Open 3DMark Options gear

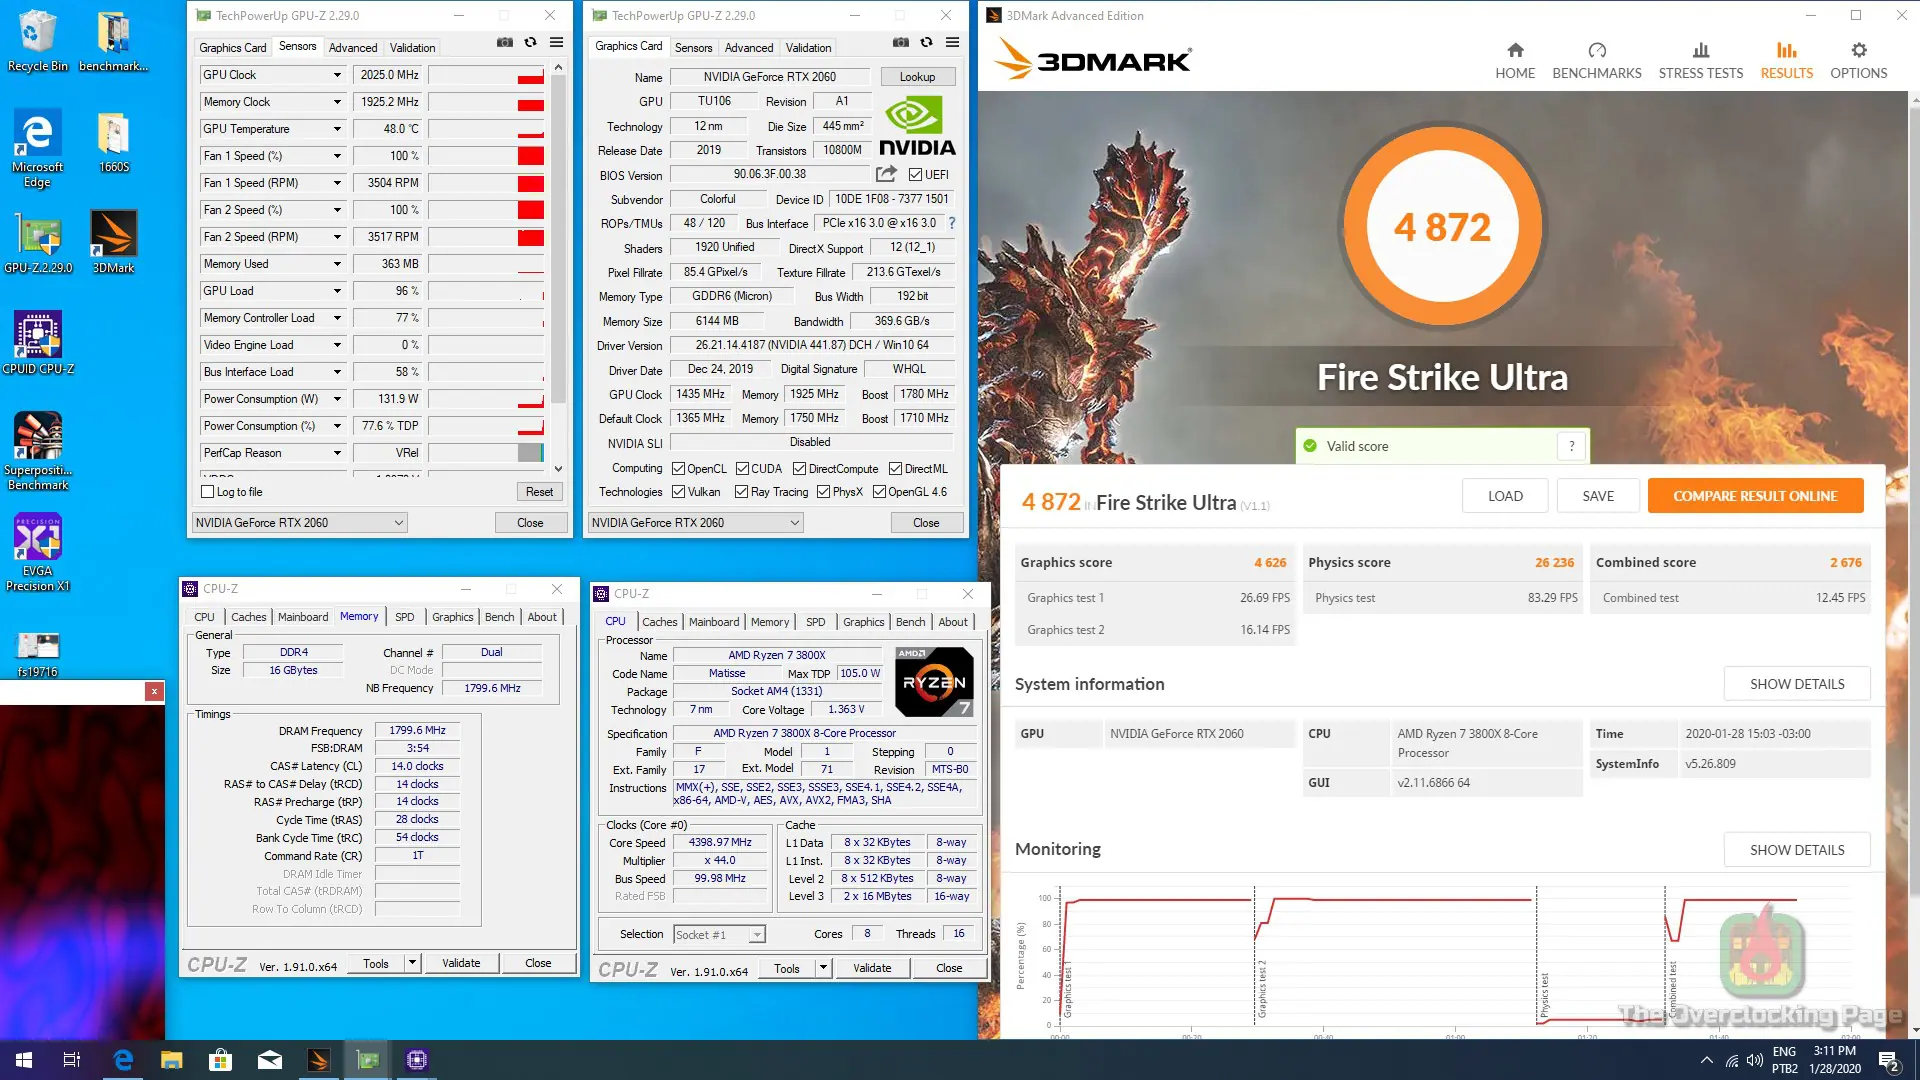[1859, 61]
